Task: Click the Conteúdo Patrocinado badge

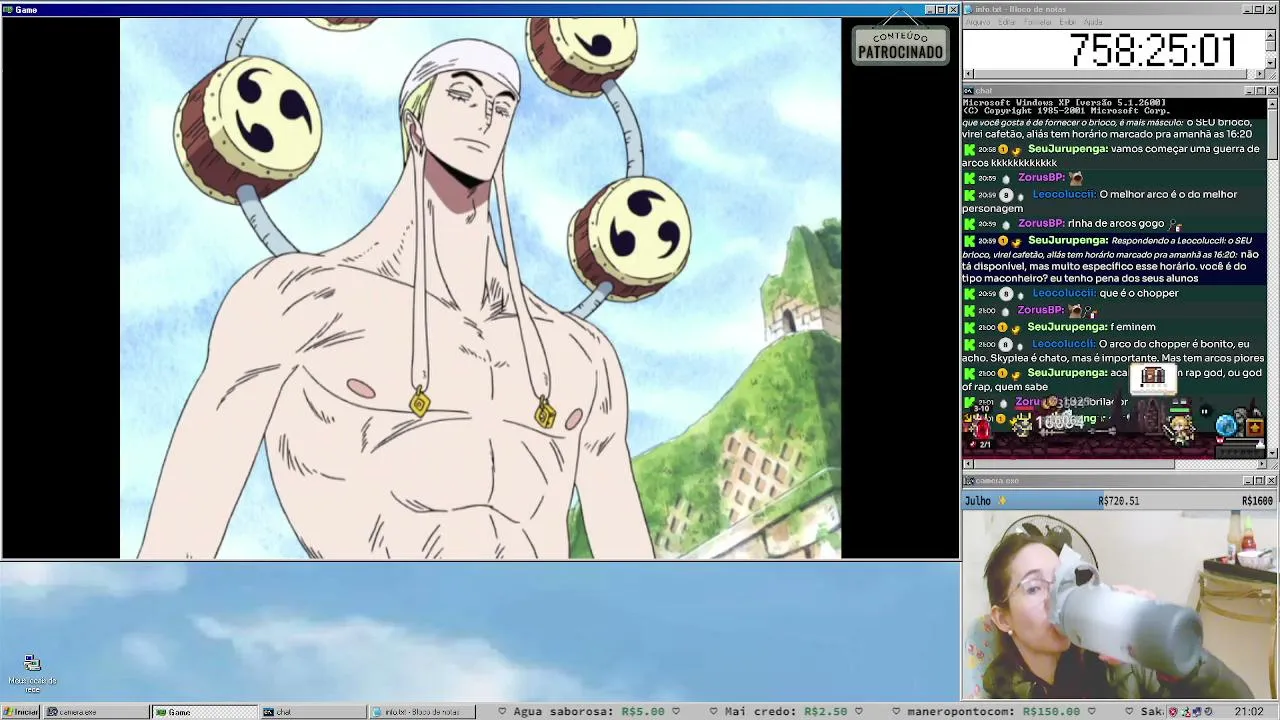Action: pyautogui.click(x=900, y=44)
